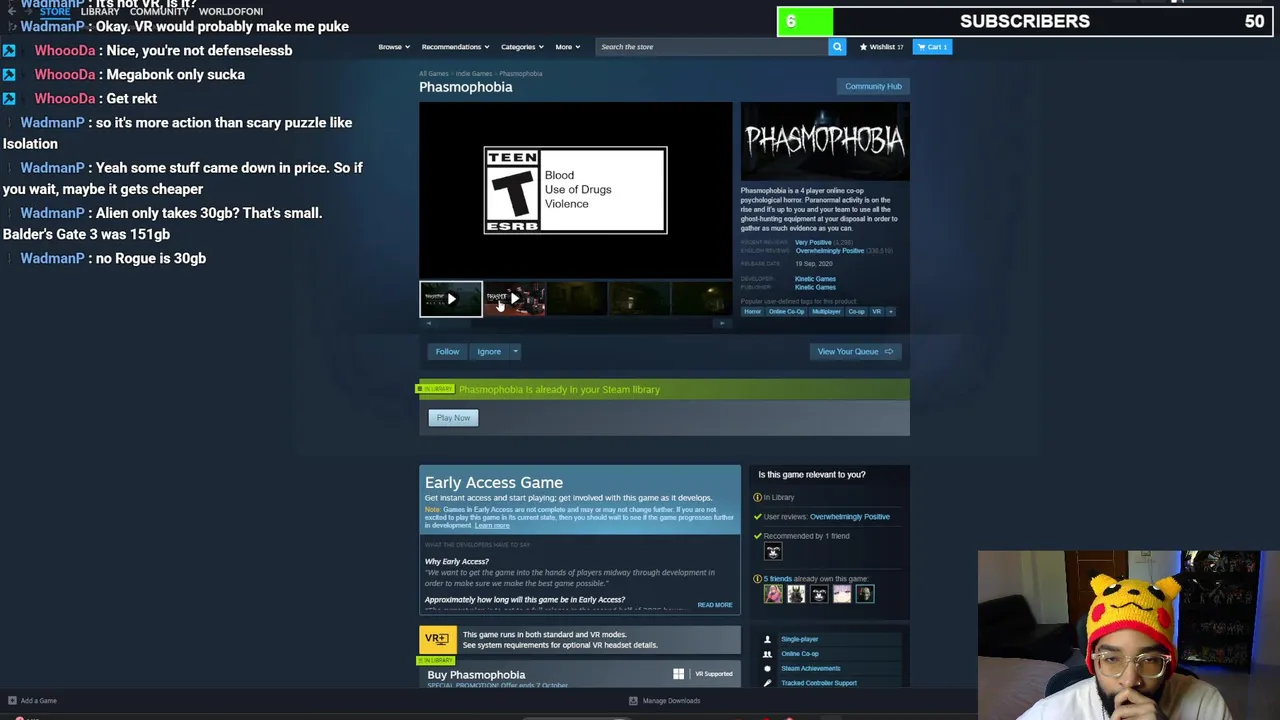
Task: Open the second friend avatar who owns game
Action: pyautogui.click(x=796, y=594)
